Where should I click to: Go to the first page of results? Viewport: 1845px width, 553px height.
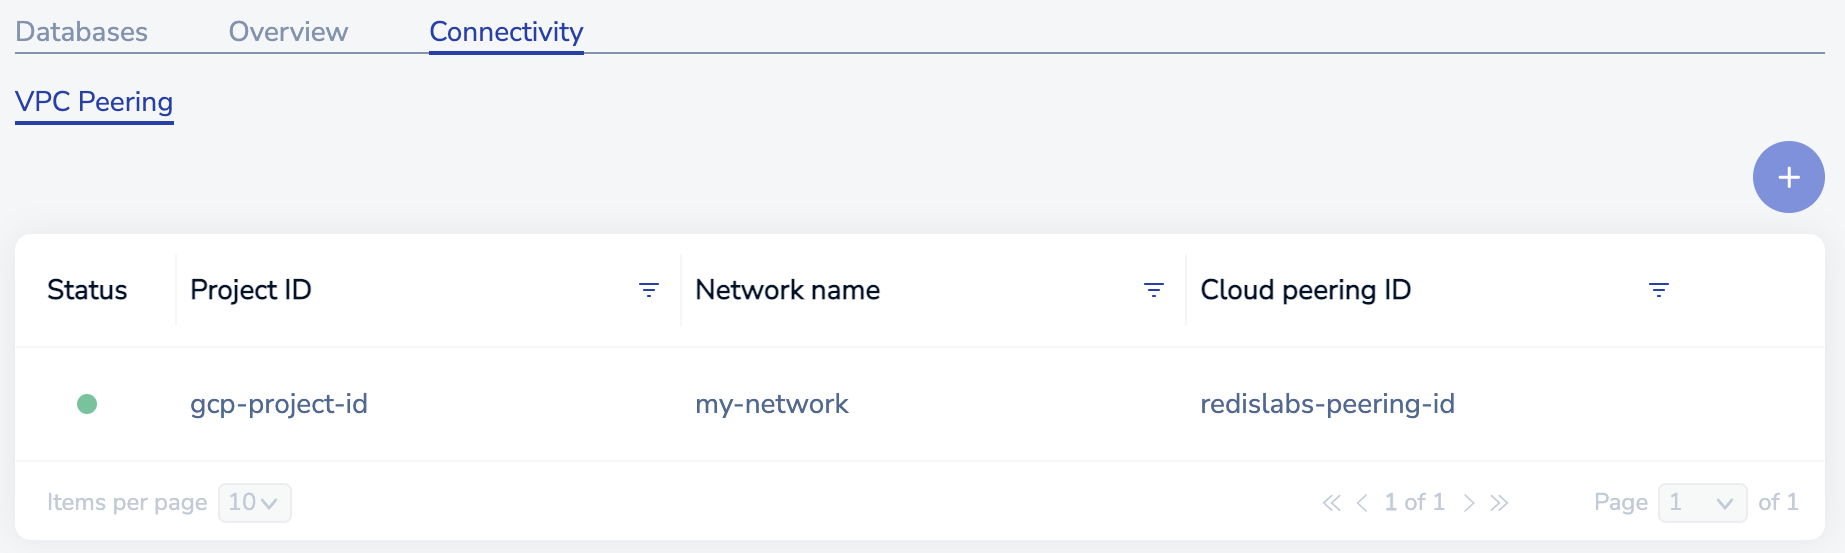coord(1331,503)
